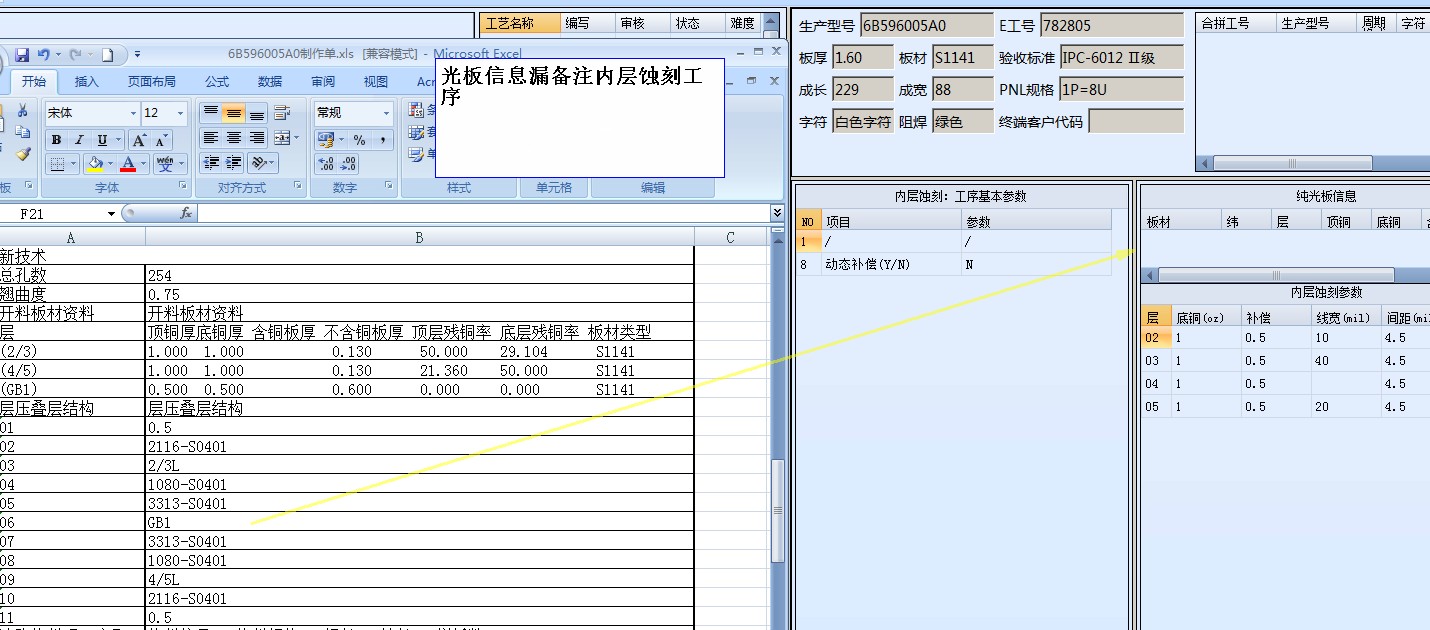Switch to the 页面布局 ribbon tab
The image size is (1430, 630).
pos(152,82)
